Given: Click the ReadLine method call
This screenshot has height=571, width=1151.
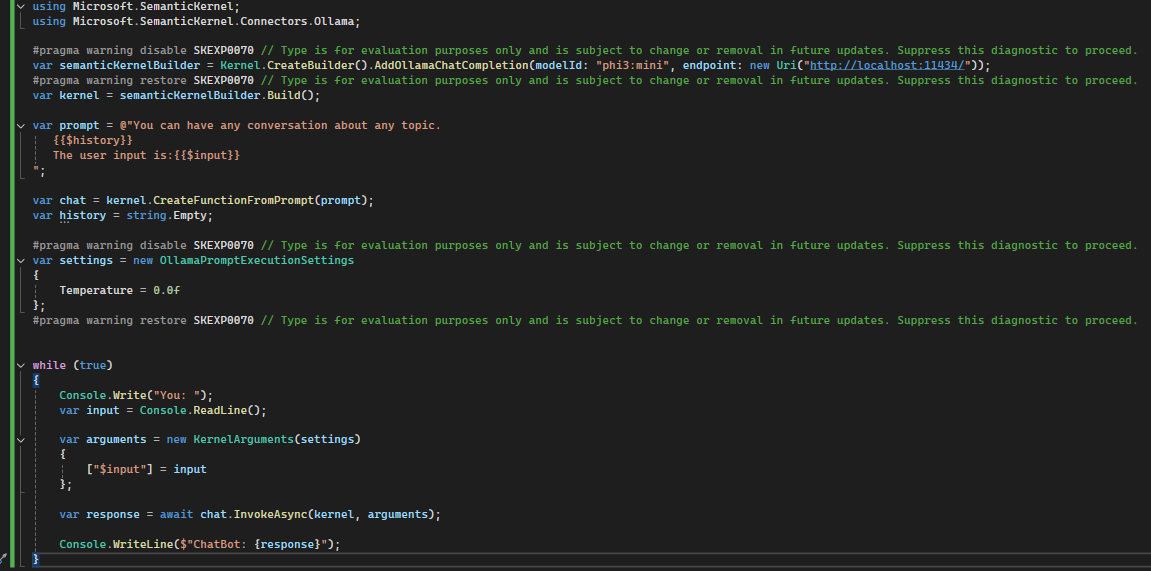Looking at the screenshot, I should tap(220, 410).
